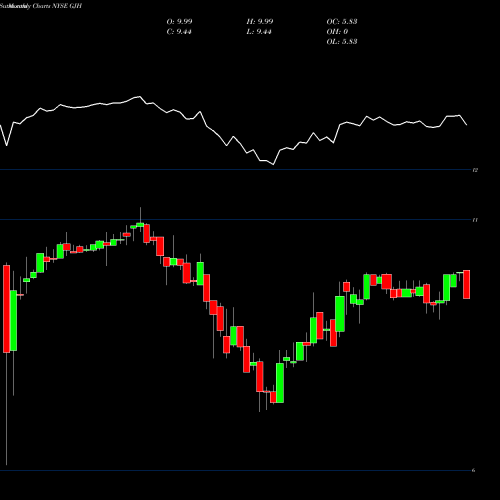
Task: Click the '12' price axis label
Action: coord(475,170)
